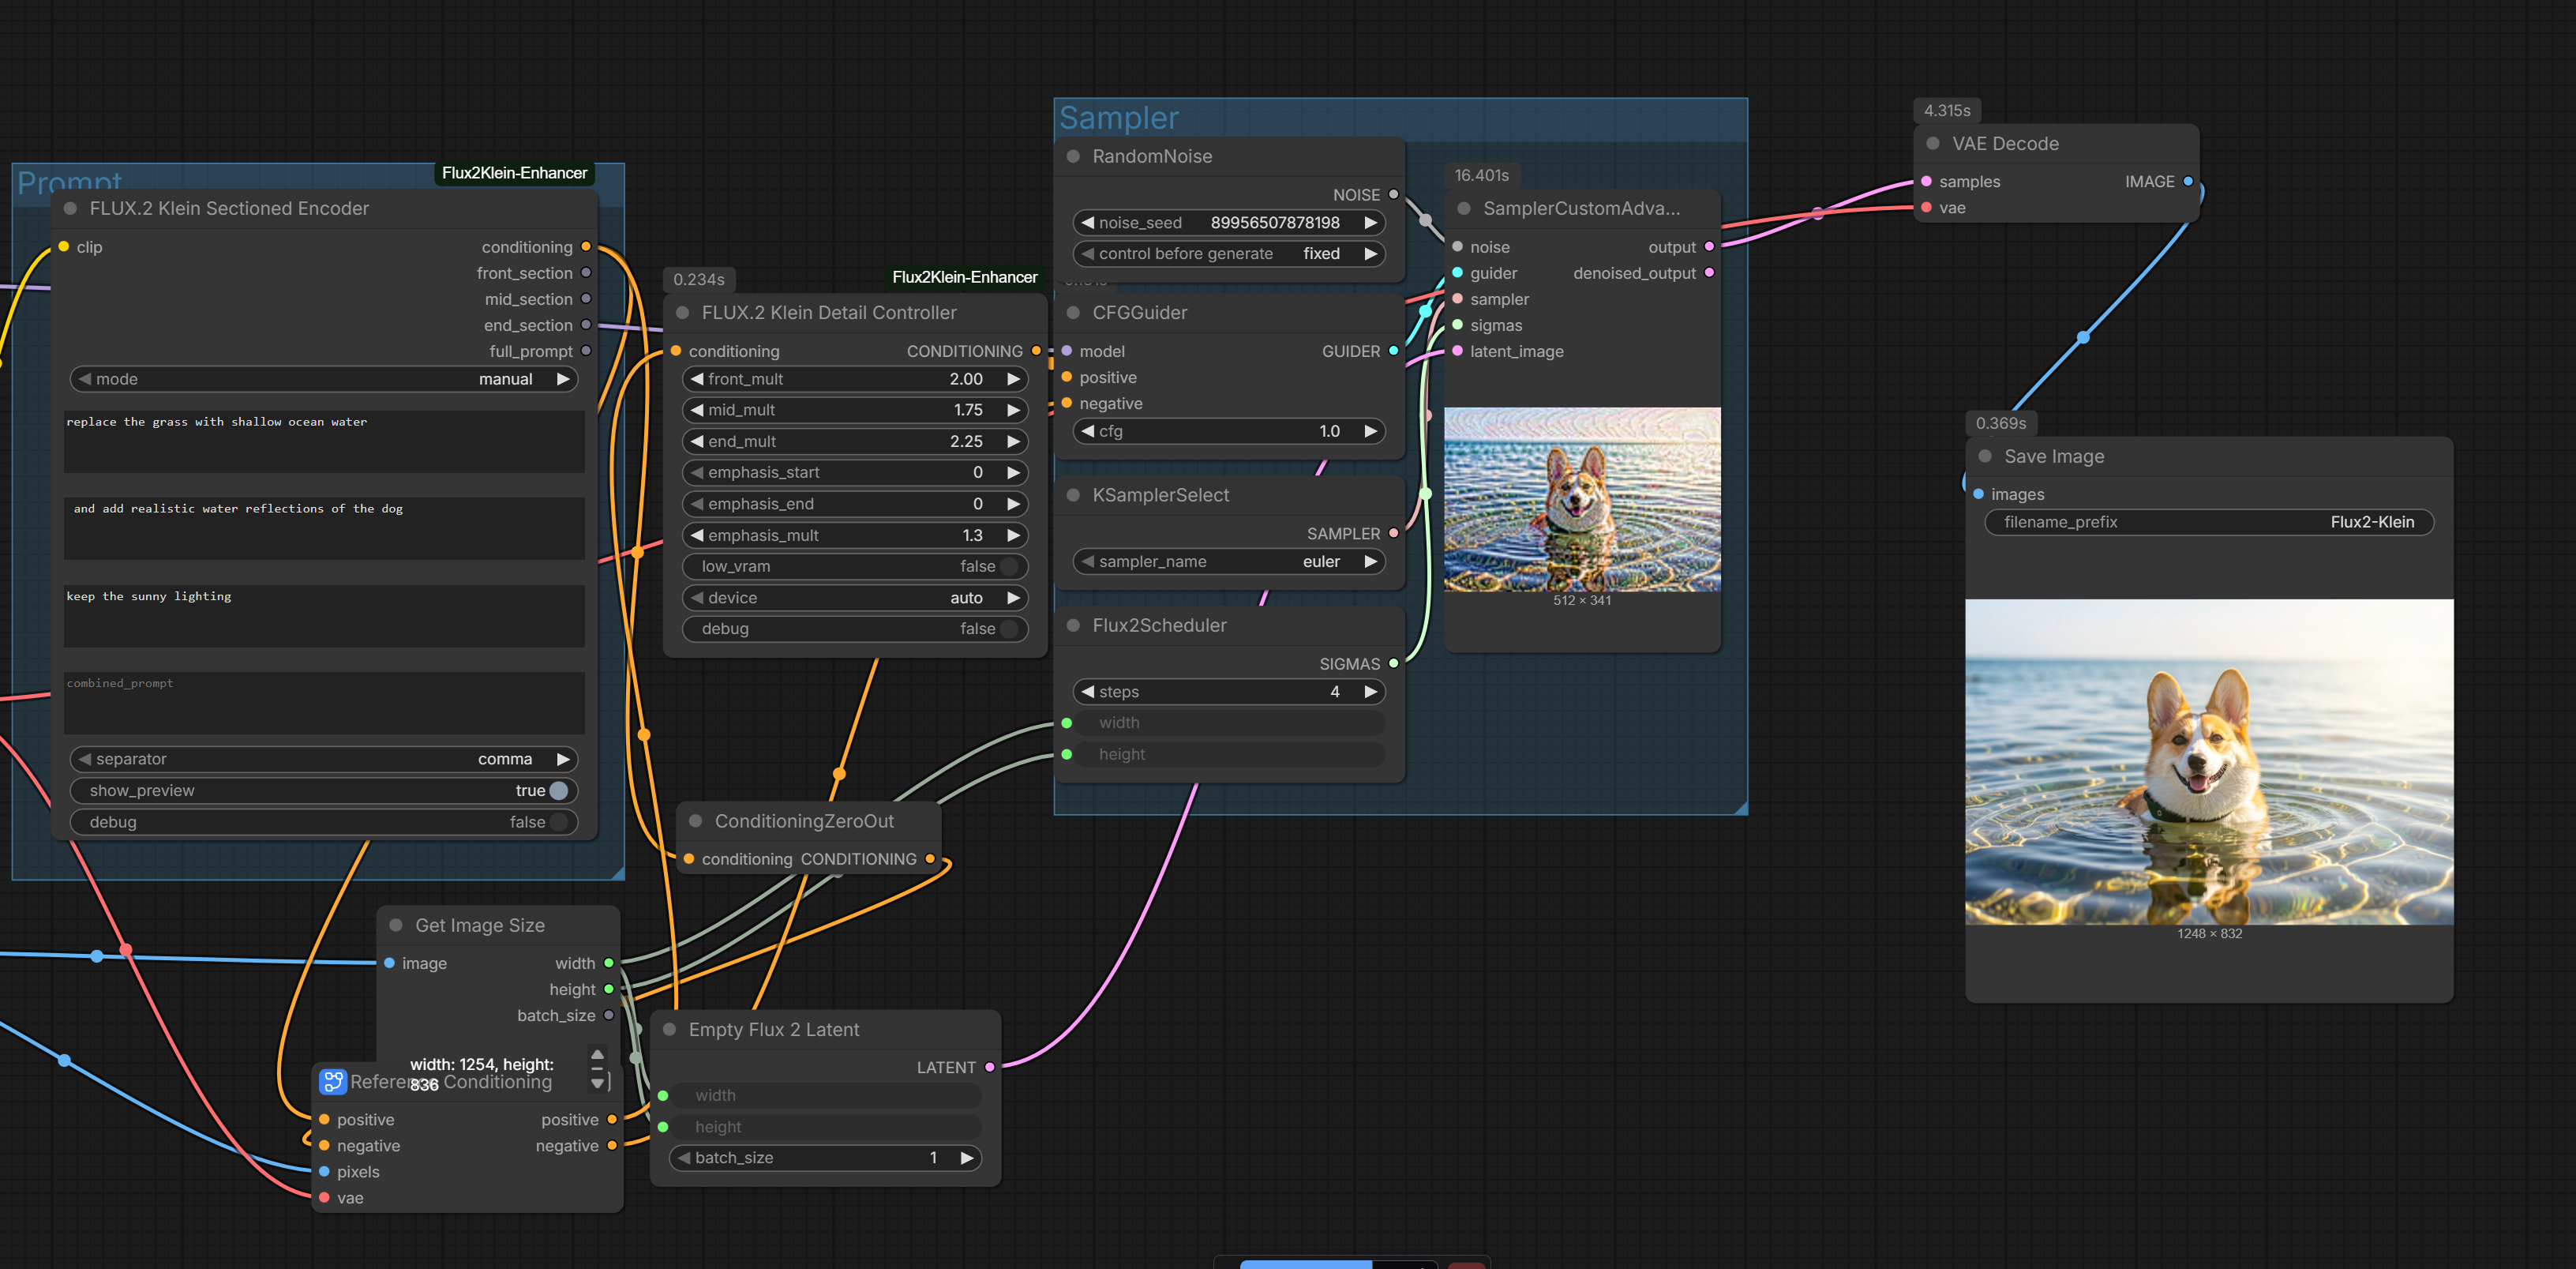Click the height field in Empty Flux 2 Latent
This screenshot has height=1269, width=2576.
pyautogui.click(x=825, y=1127)
